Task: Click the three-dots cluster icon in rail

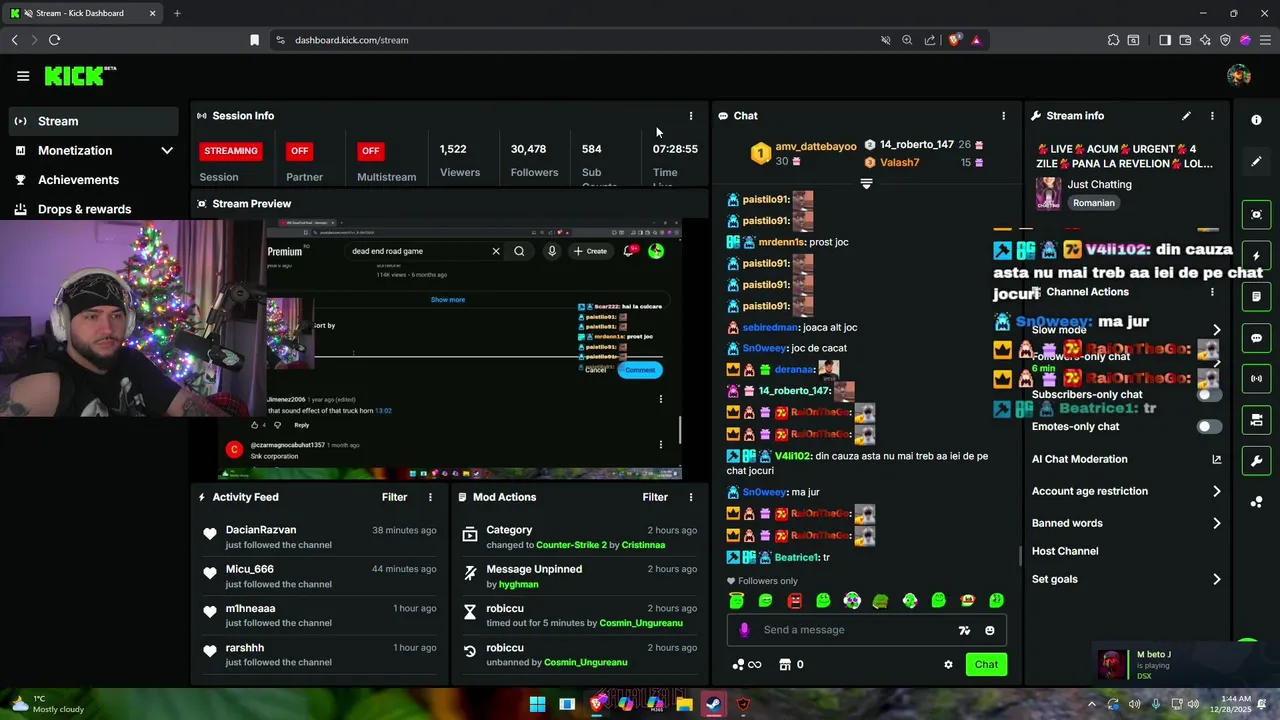Action: [1257, 502]
